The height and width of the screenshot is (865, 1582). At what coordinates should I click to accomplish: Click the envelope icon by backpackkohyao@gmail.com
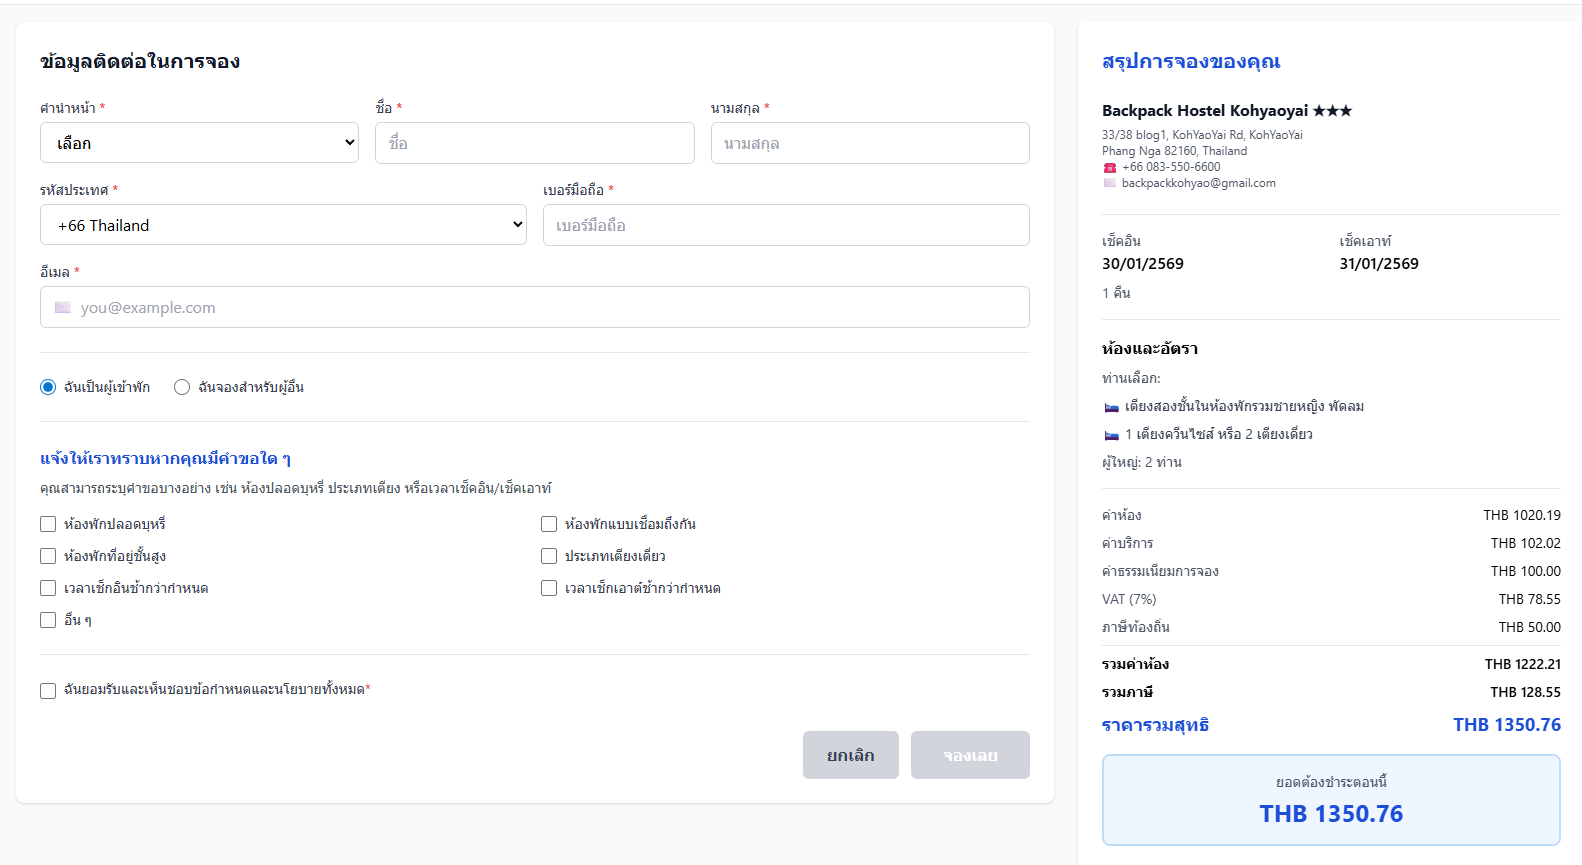[1109, 183]
